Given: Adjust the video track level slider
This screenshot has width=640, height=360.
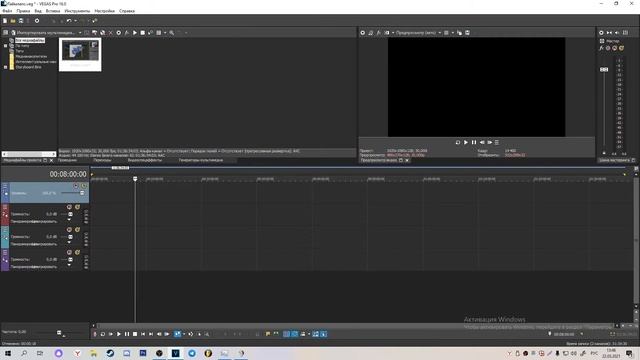Looking at the screenshot, I should [82, 193].
